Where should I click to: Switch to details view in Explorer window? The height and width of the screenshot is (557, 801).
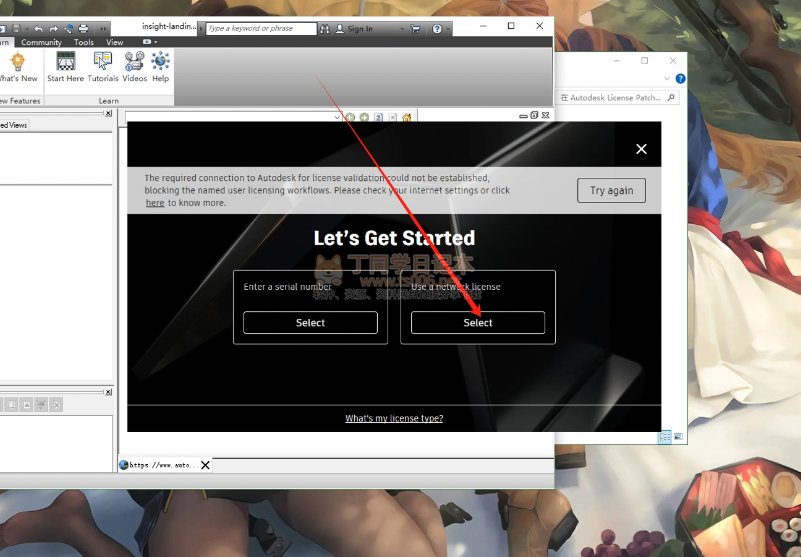pyautogui.click(x=665, y=437)
